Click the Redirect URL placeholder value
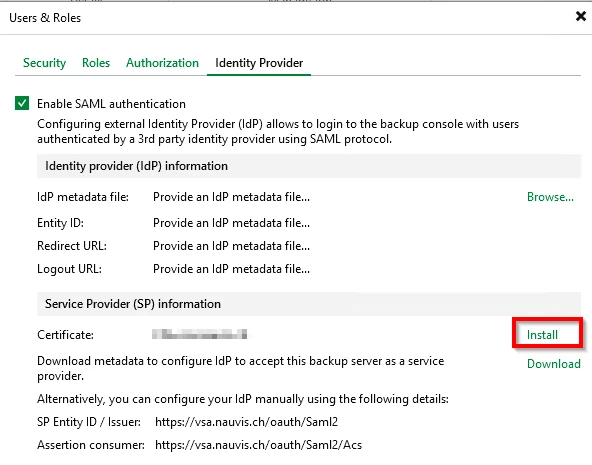 pyautogui.click(x=231, y=246)
